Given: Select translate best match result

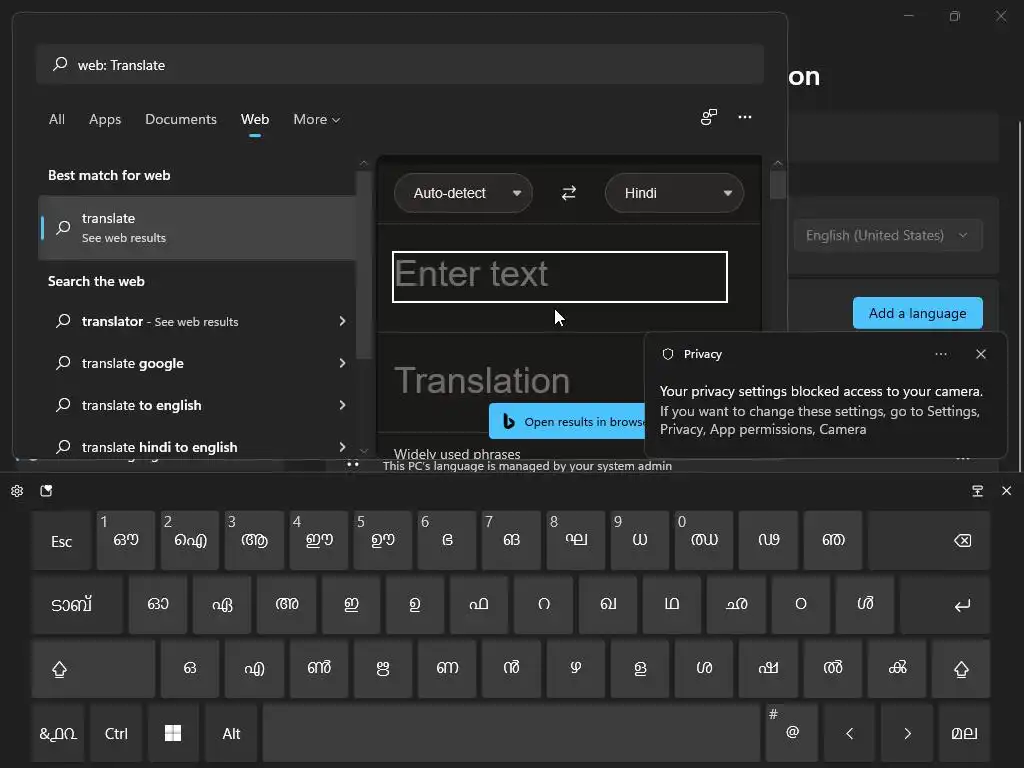Looking at the screenshot, I should click(x=197, y=227).
